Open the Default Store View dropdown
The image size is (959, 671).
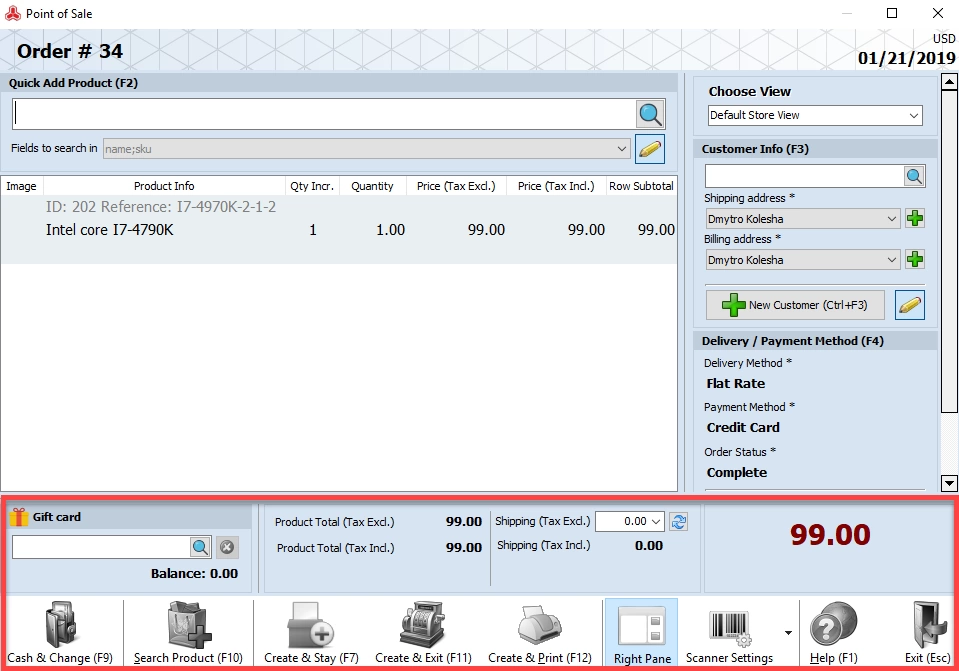(x=815, y=115)
